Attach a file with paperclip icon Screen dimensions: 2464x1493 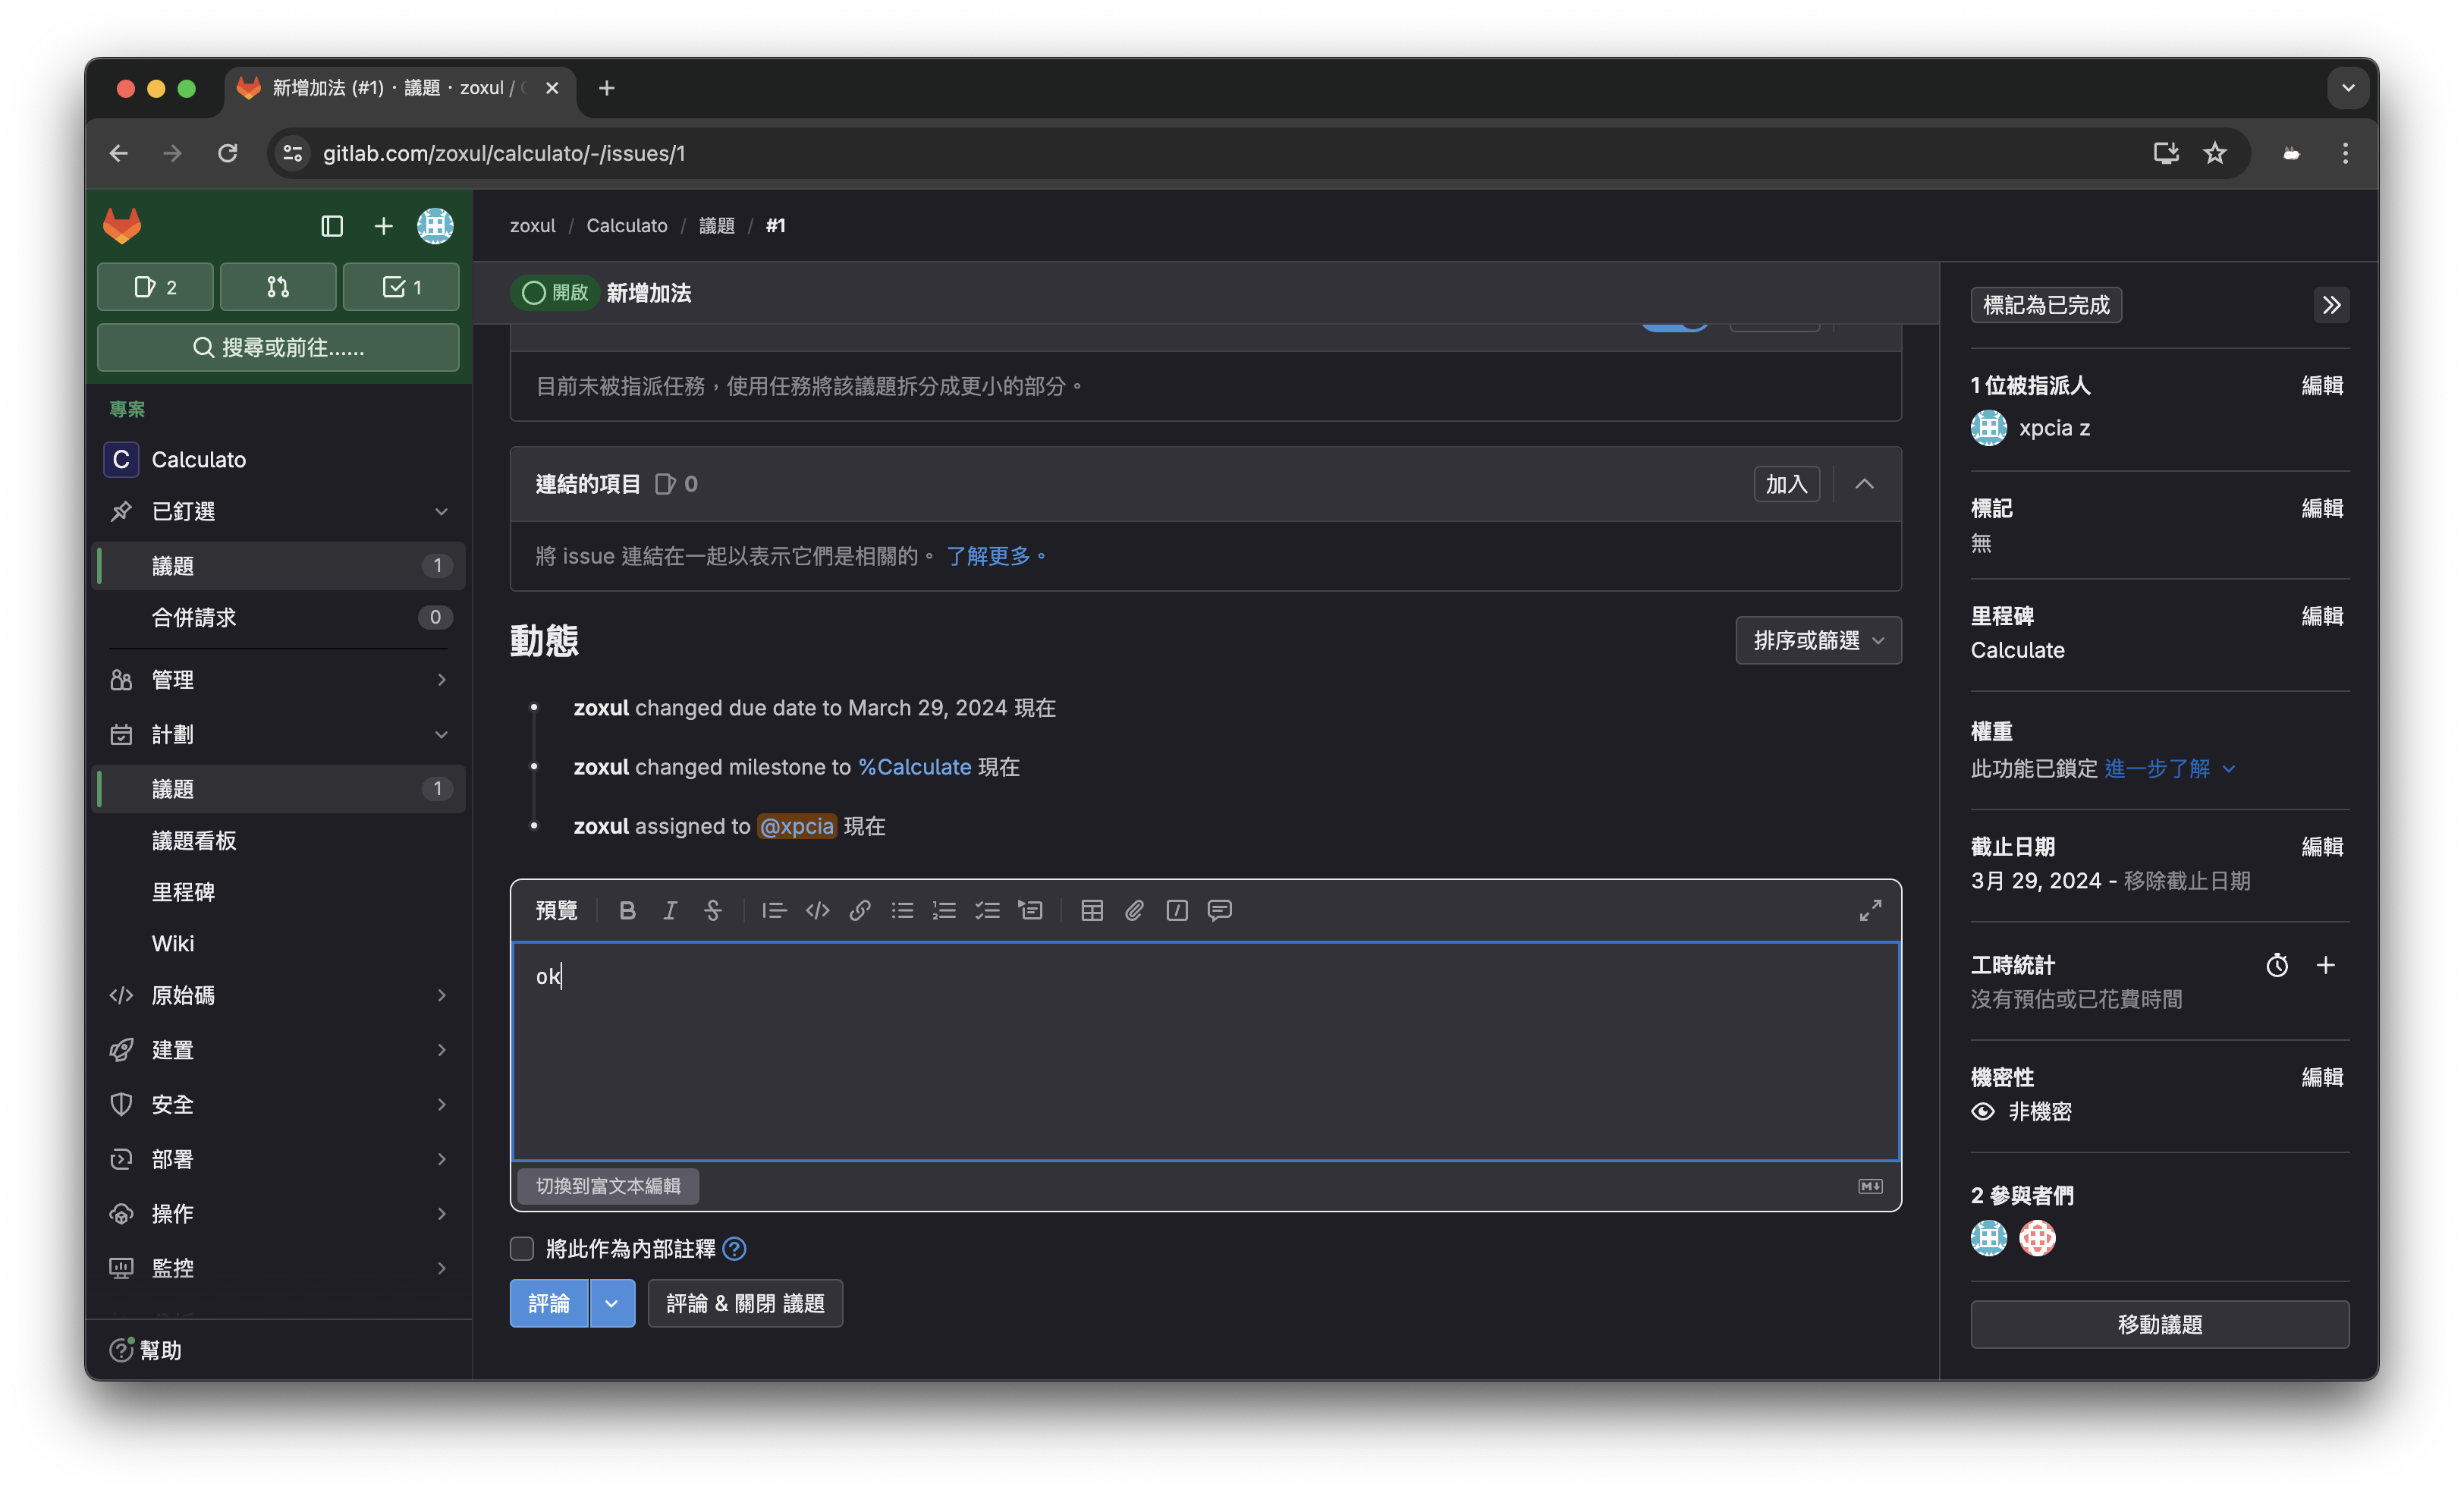click(1134, 910)
